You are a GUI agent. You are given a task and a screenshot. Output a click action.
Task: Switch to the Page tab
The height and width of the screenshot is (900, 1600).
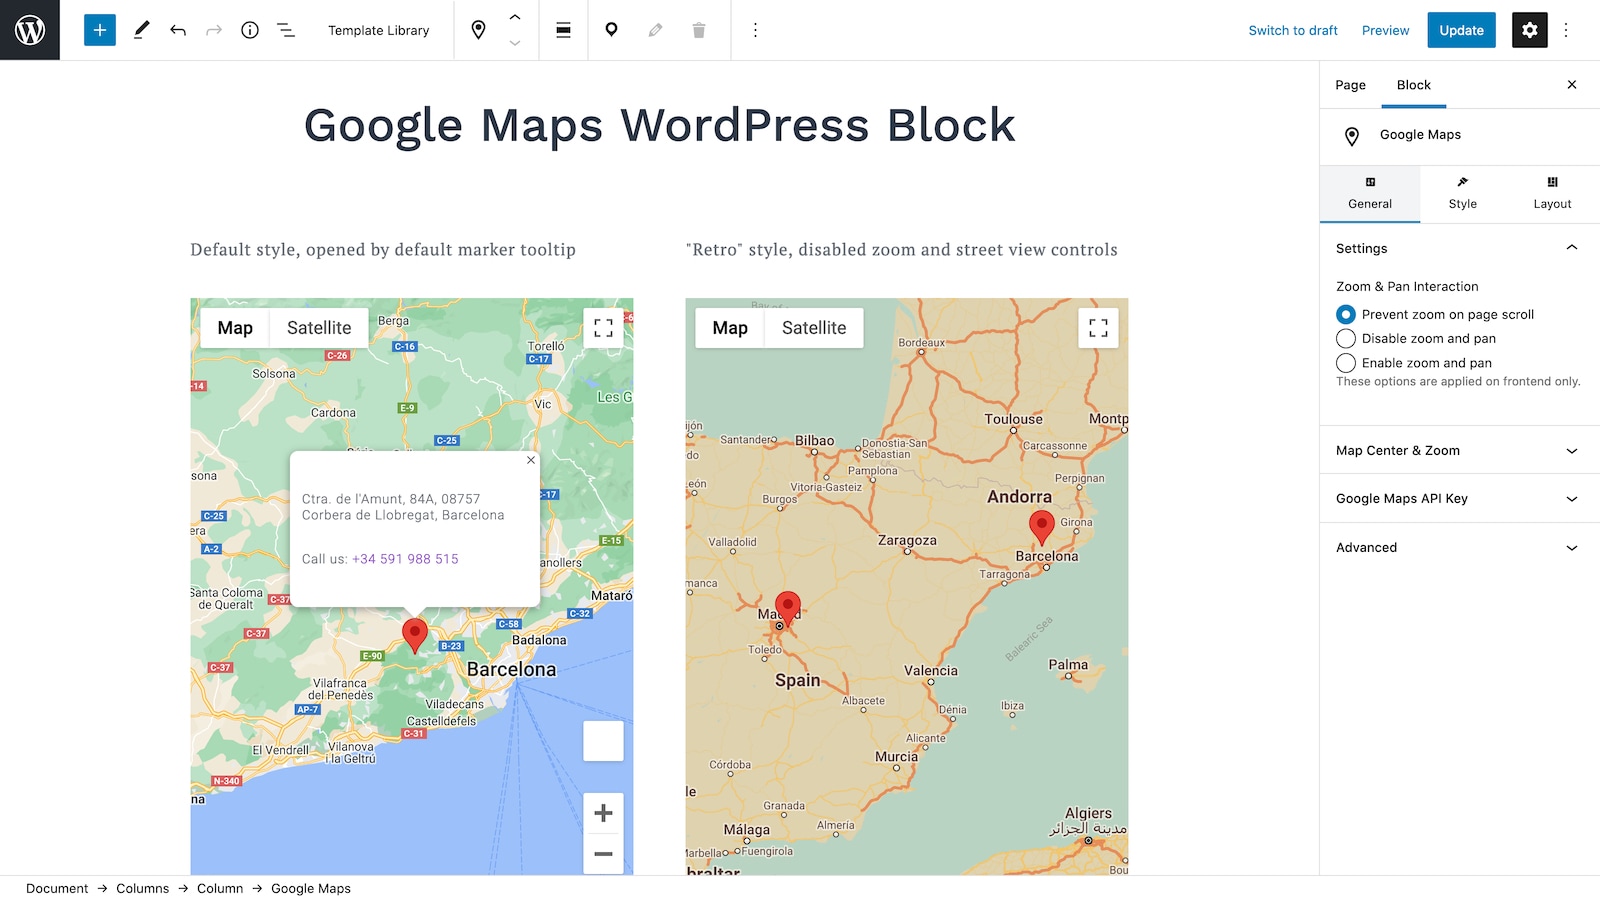point(1350,85)
